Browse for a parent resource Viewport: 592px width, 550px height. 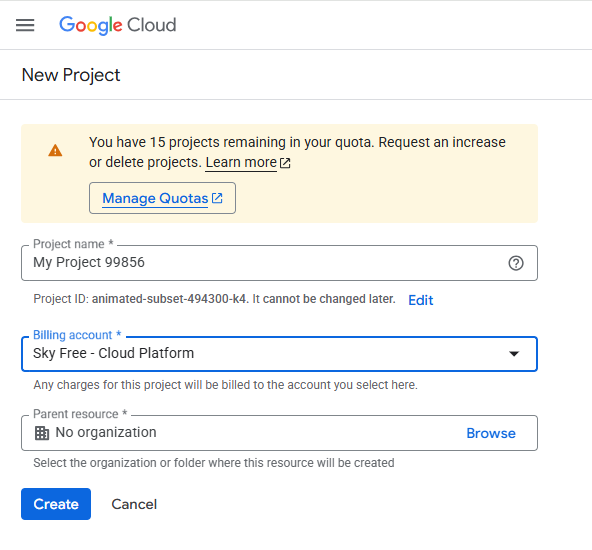click(x=491, y=433)
